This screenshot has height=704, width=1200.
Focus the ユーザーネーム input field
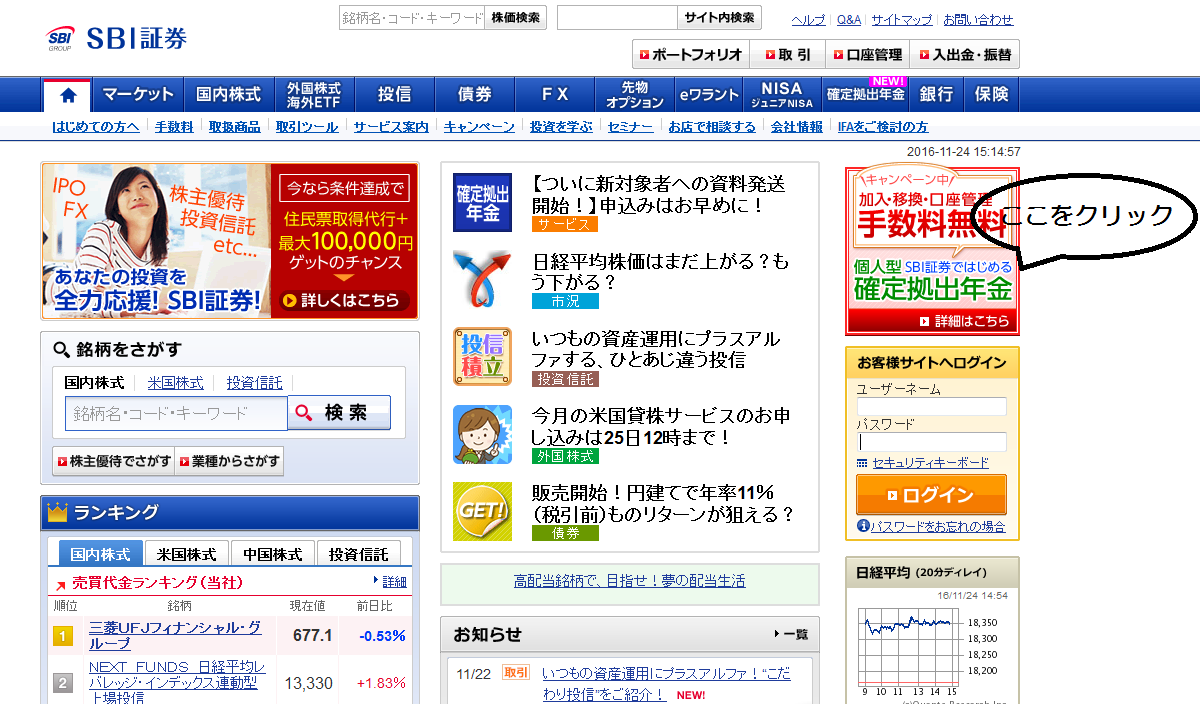(931, 406)
